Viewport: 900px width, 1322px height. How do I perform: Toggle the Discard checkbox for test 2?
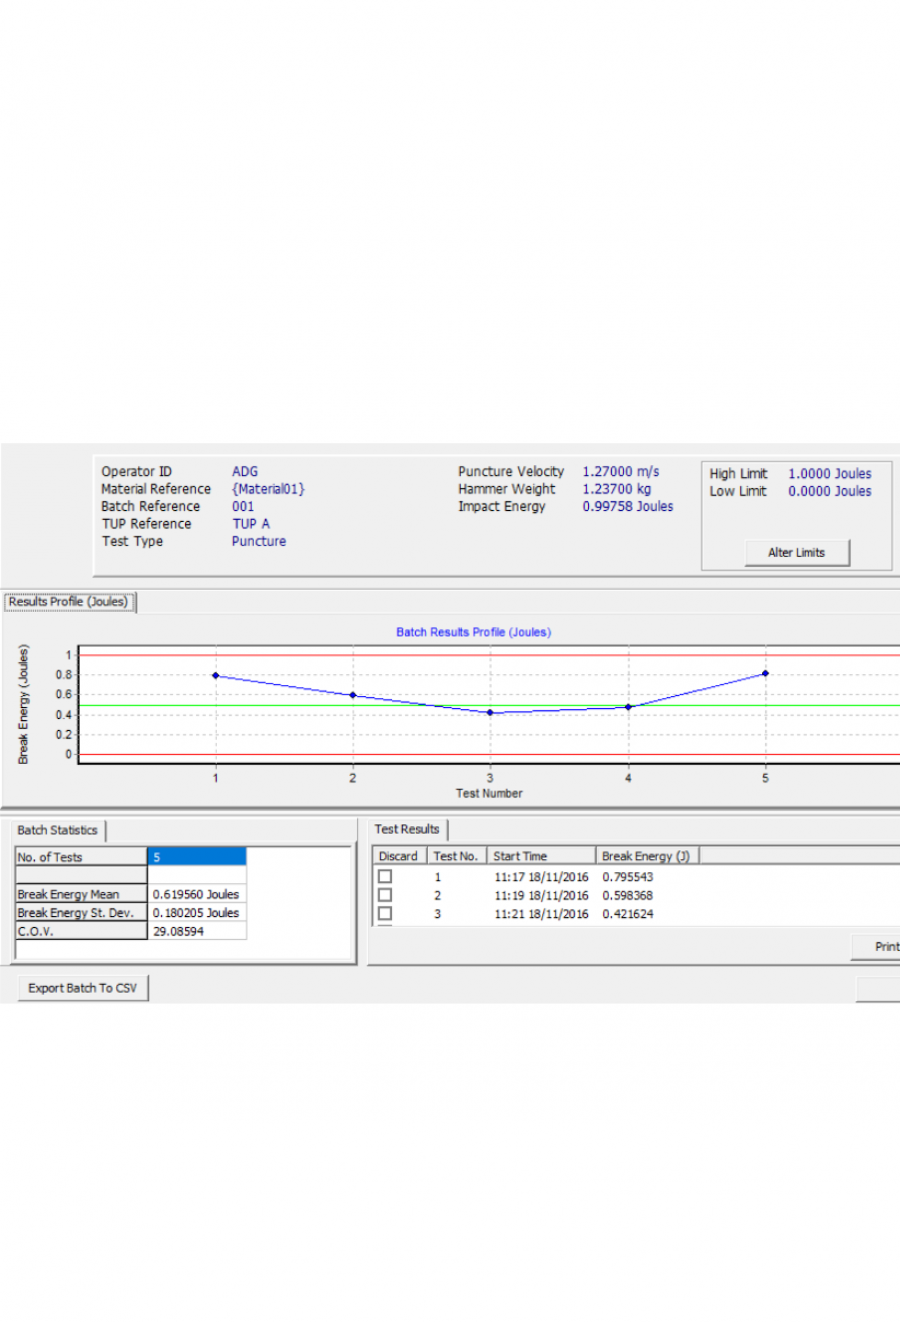click(385, 895)
